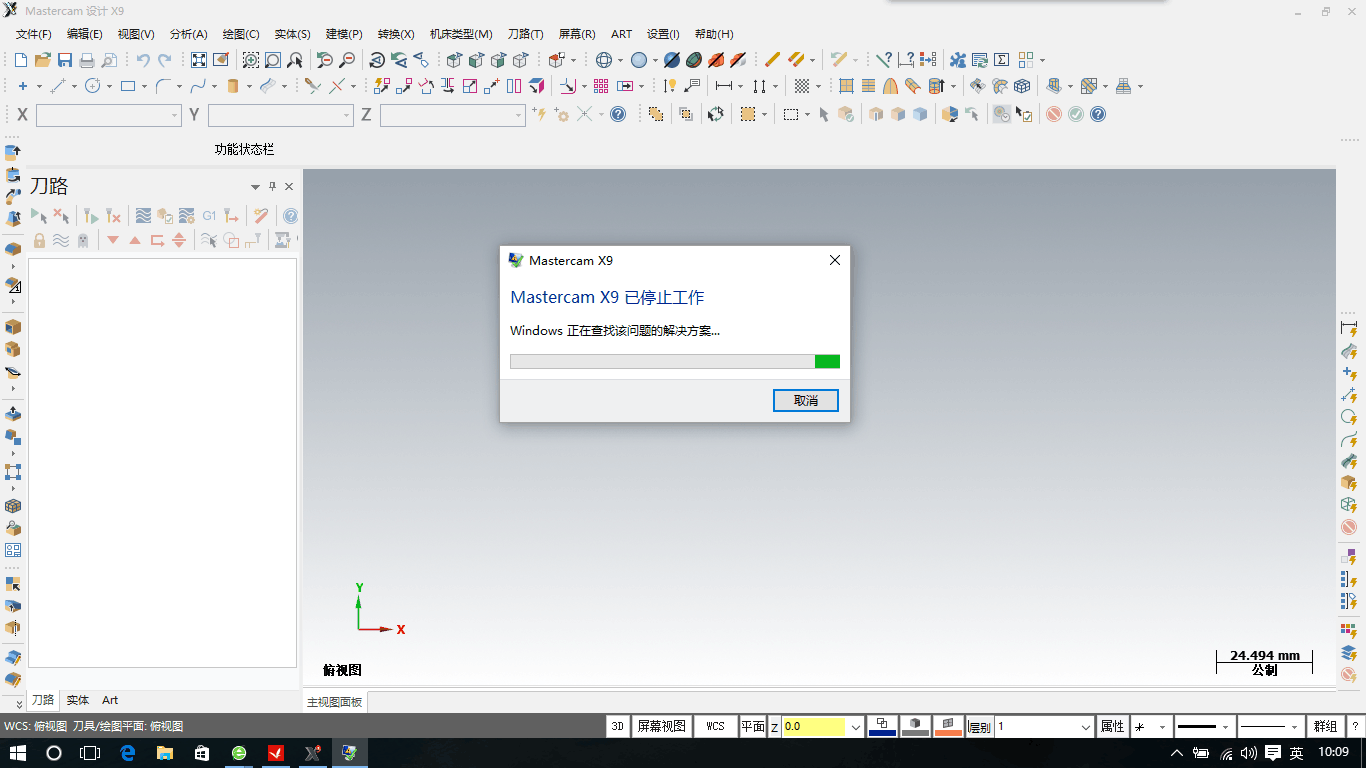Open File Explorer from the taskbar
This screenshot has width=1366, height=768.
click(x=164, y=753)
